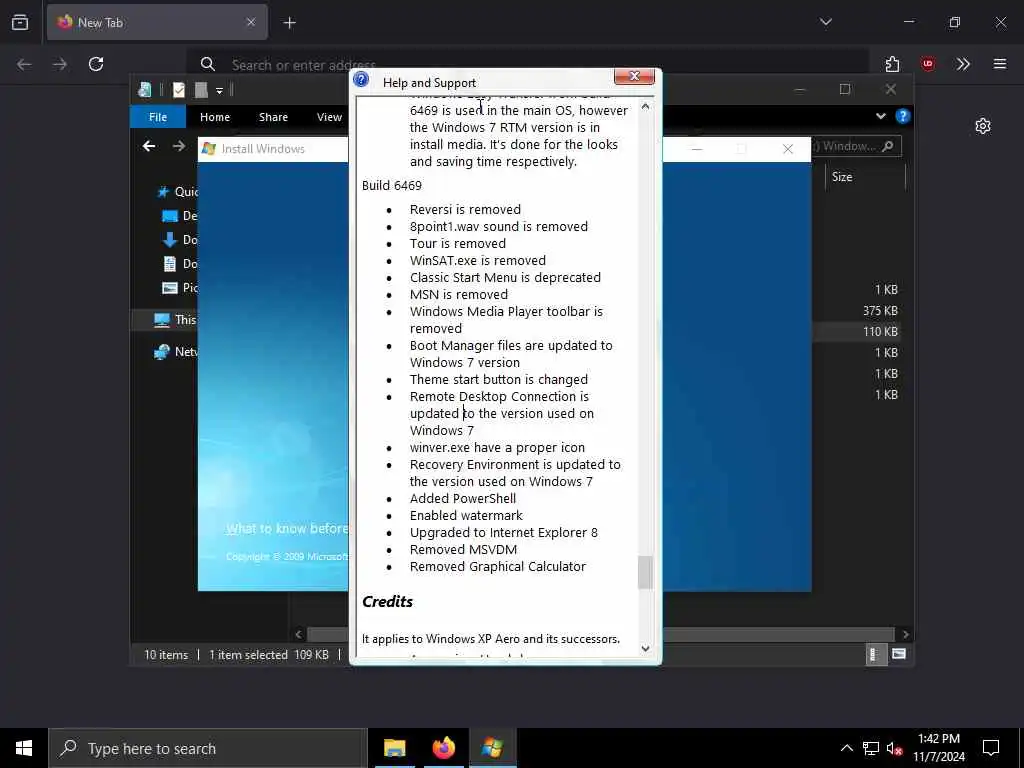1024x768 pixels.
Task: Click the network tray icon
Action: [871, 748]
